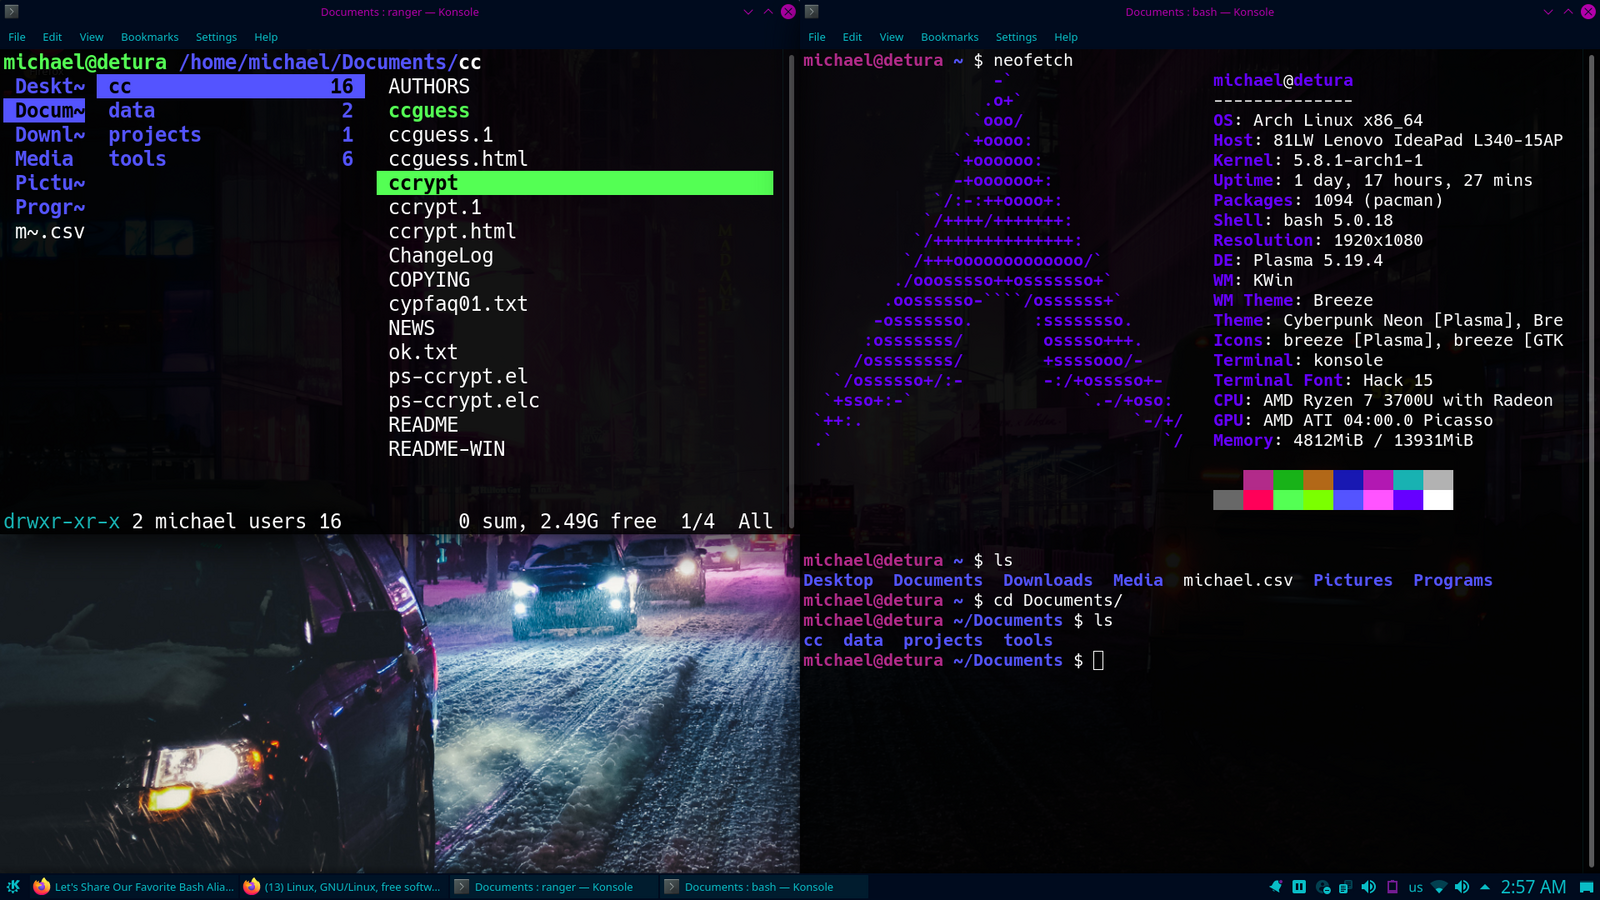1600x900 pixels.
Task: Click Downl~ in ranger parent column
Action: (50, 134)
